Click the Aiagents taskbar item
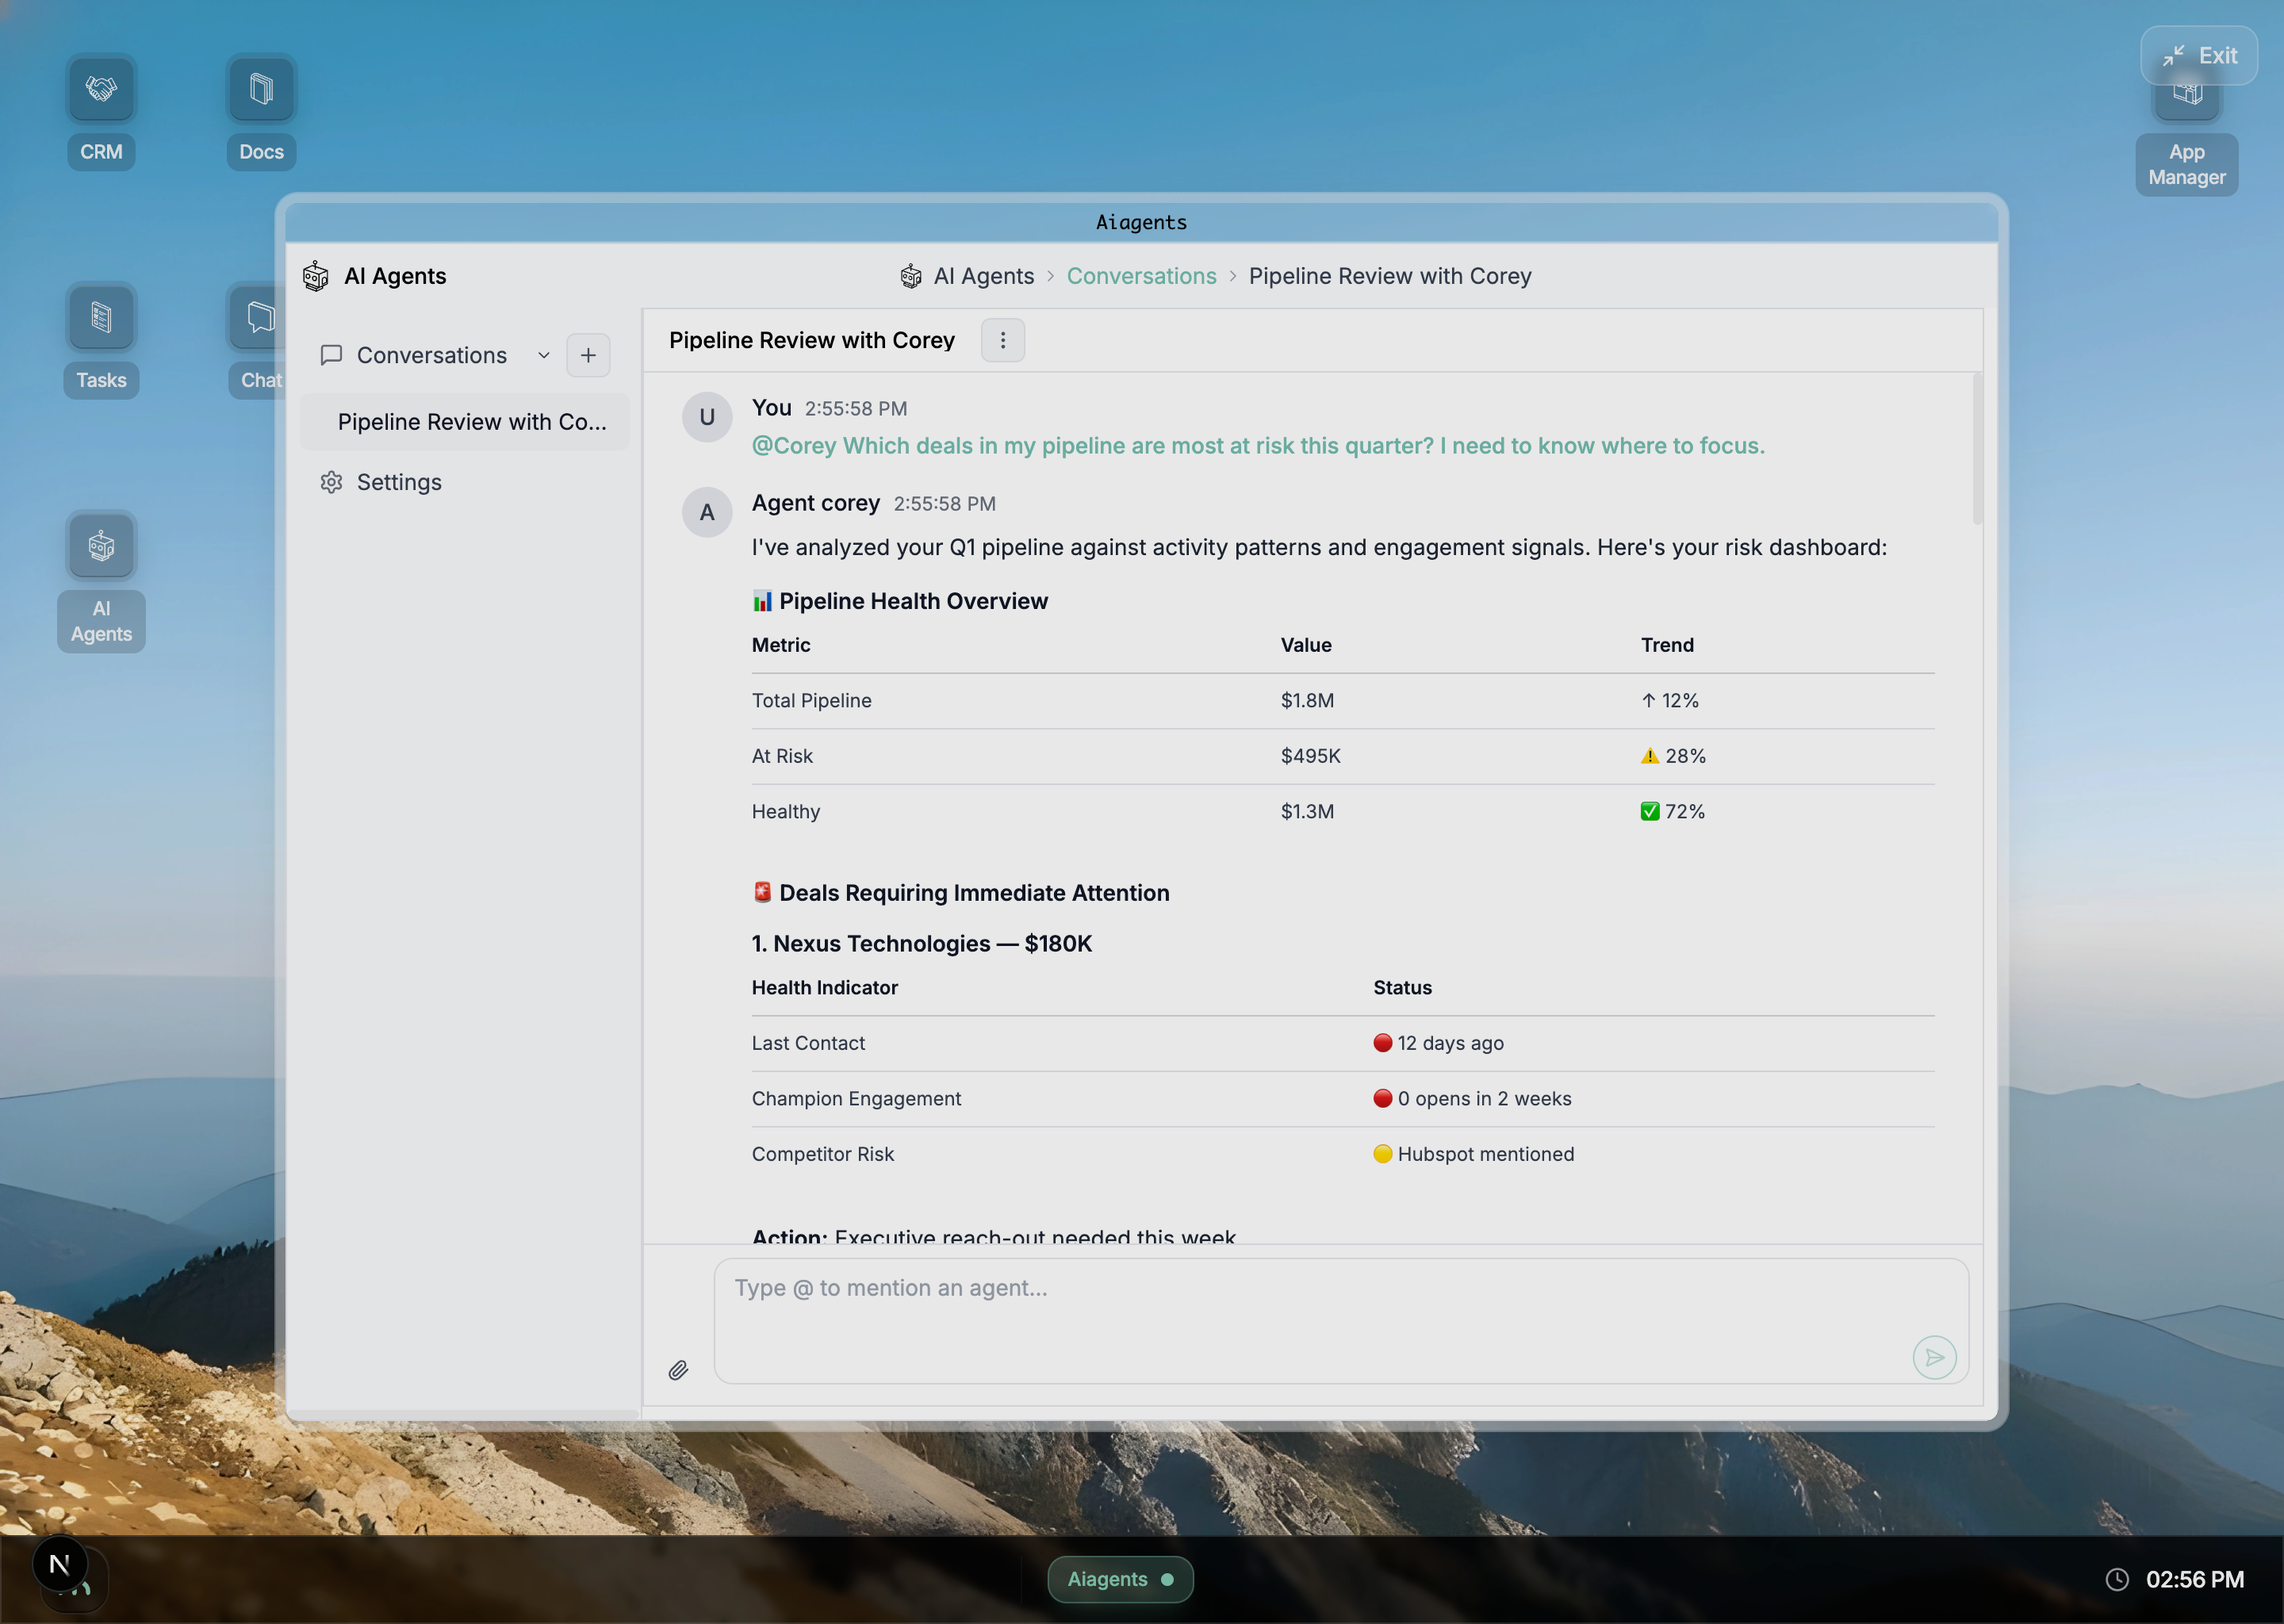2284x1624 pixels. point(1119,1579)
